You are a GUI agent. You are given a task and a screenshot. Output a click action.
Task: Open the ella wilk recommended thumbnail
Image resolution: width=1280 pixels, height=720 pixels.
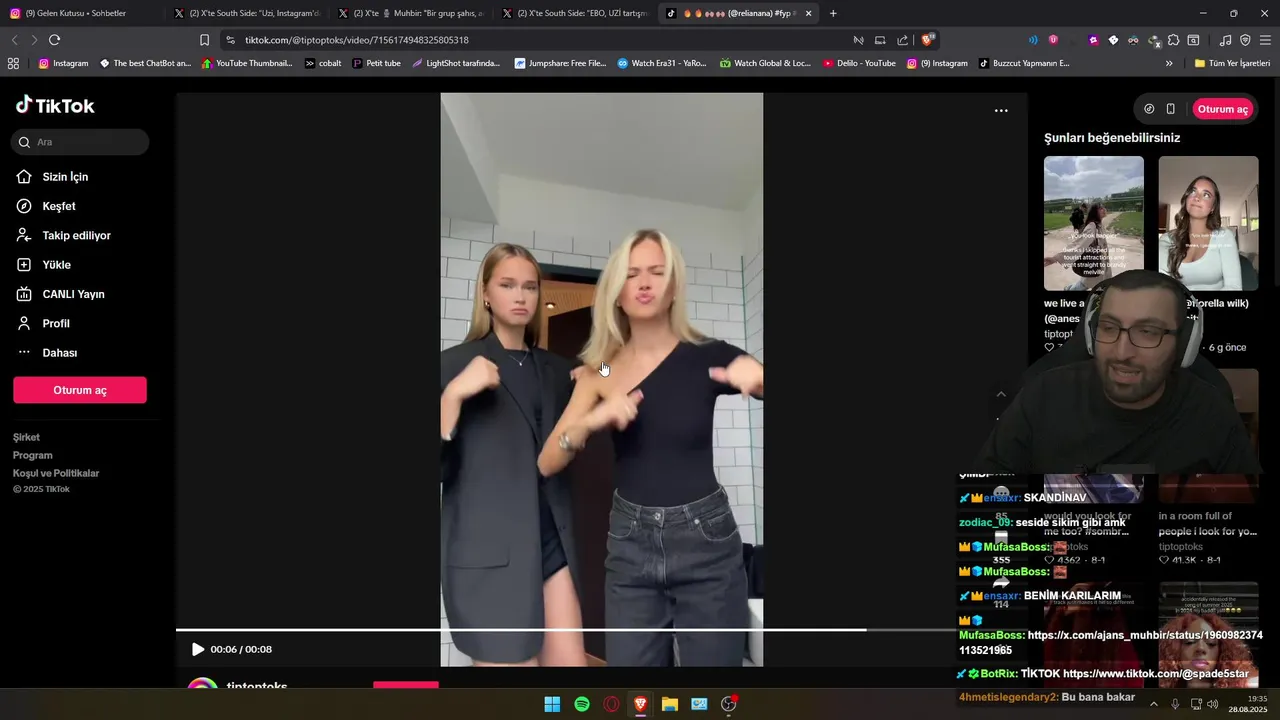(1208, 223)
